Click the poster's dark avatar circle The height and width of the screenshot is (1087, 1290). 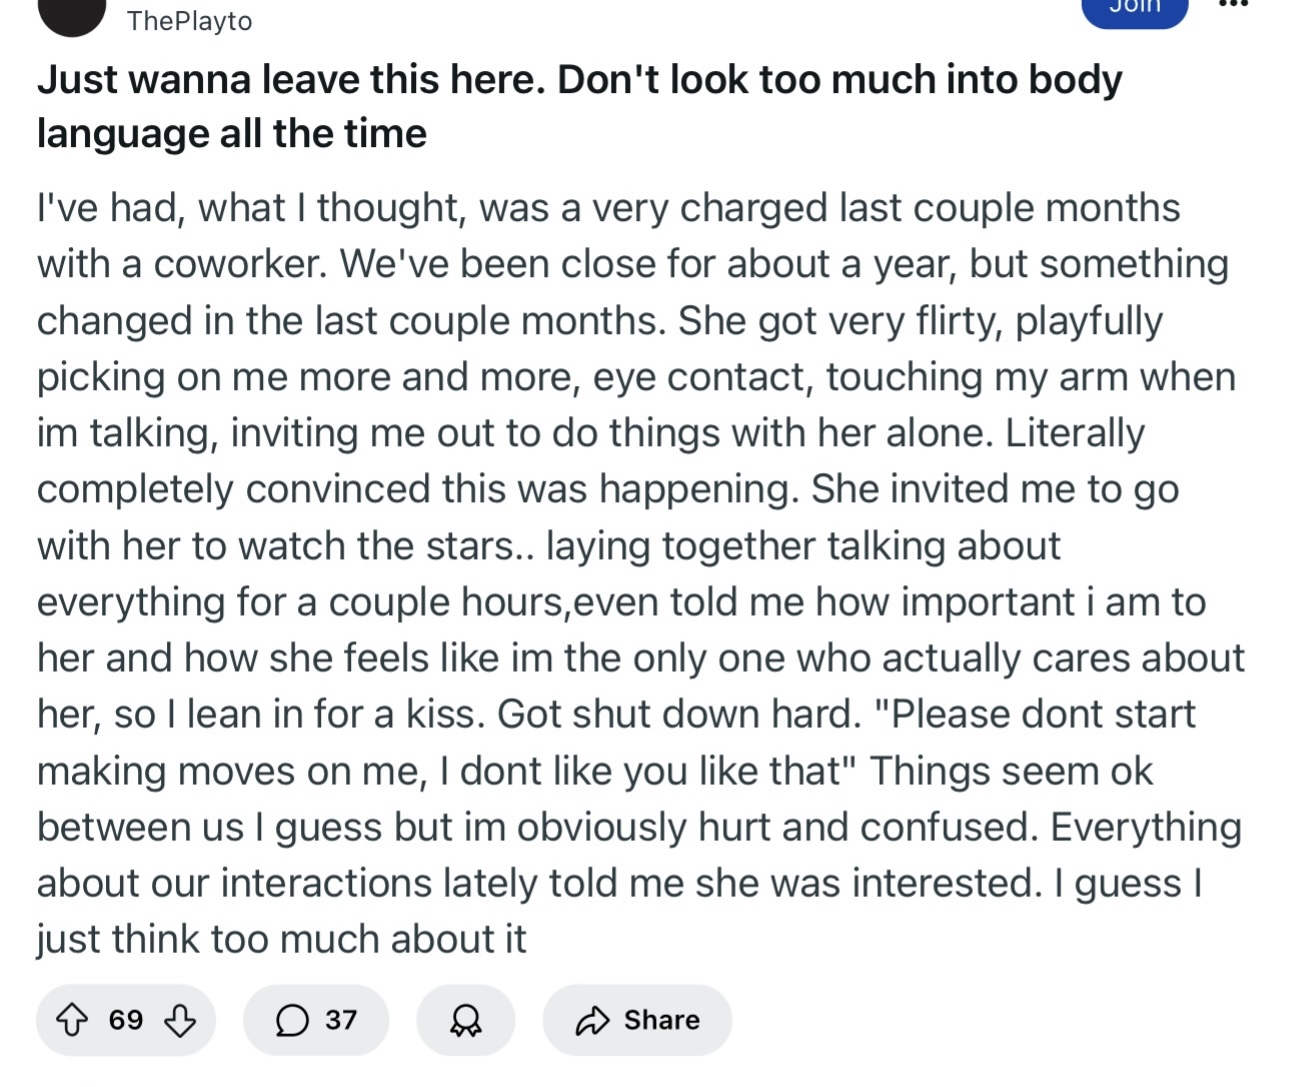coord(71,15)
